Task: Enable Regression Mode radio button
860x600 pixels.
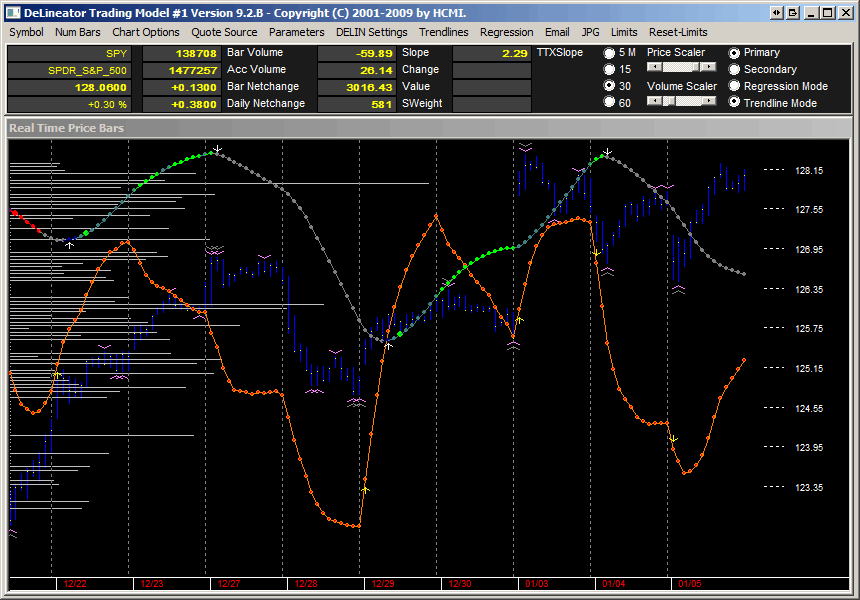Action: click(734, 86)
